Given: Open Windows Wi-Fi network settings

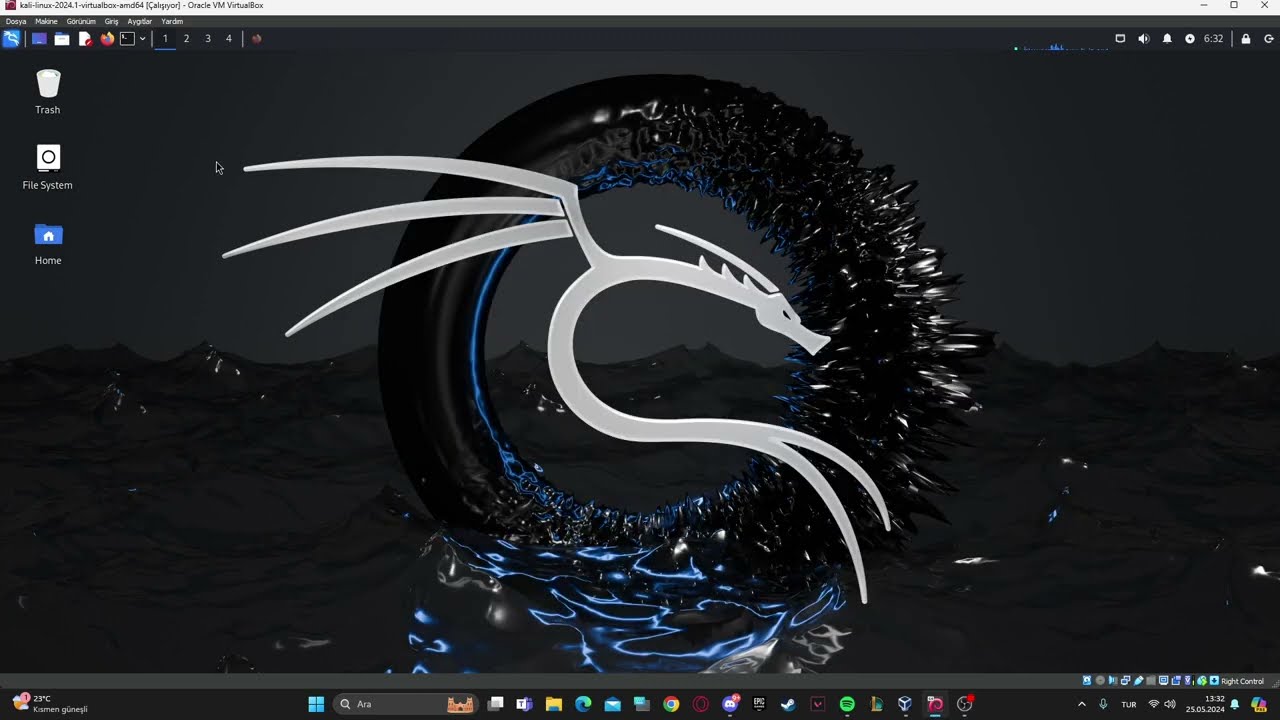Looking at the screenshot, I should 1154,704.
